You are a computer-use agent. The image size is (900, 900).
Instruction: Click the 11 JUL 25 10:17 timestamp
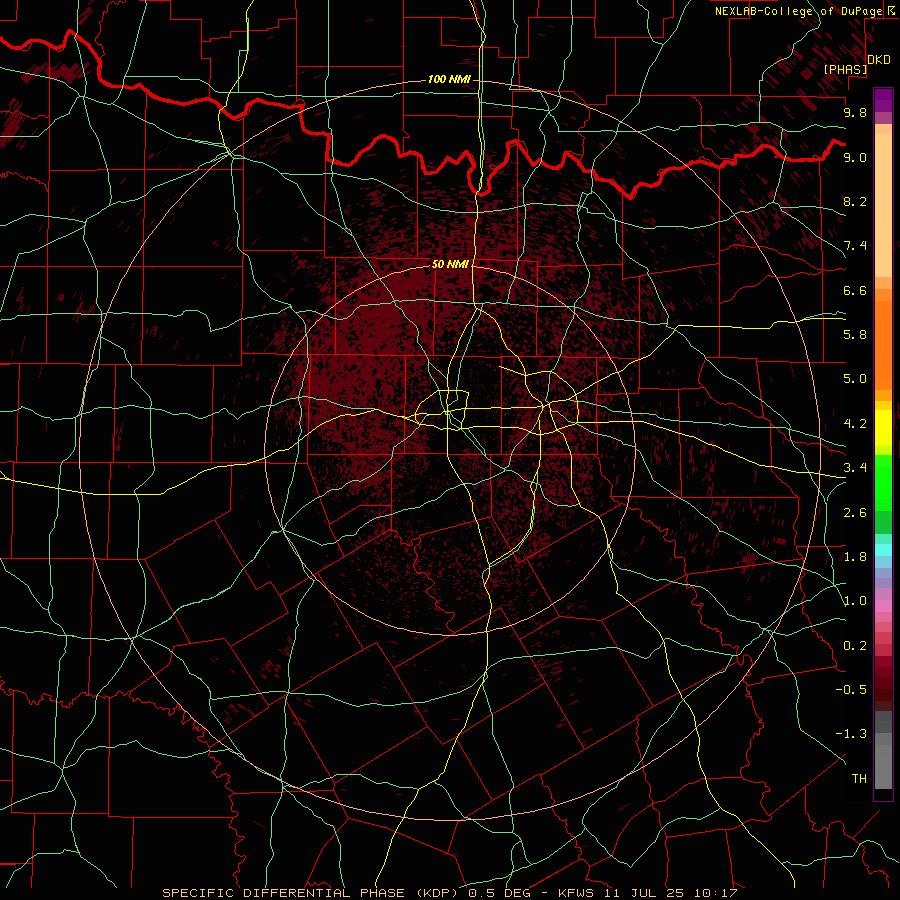tap(670, 893)
